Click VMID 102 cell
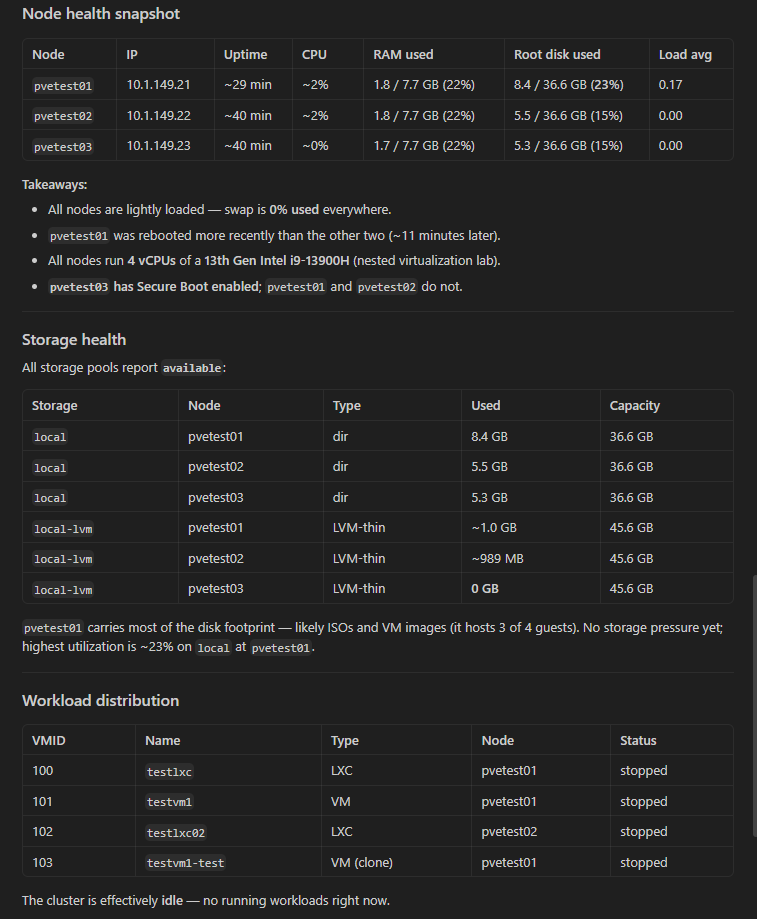The width and height of the screenshot is (757, 919). click(x=43, y=832)
